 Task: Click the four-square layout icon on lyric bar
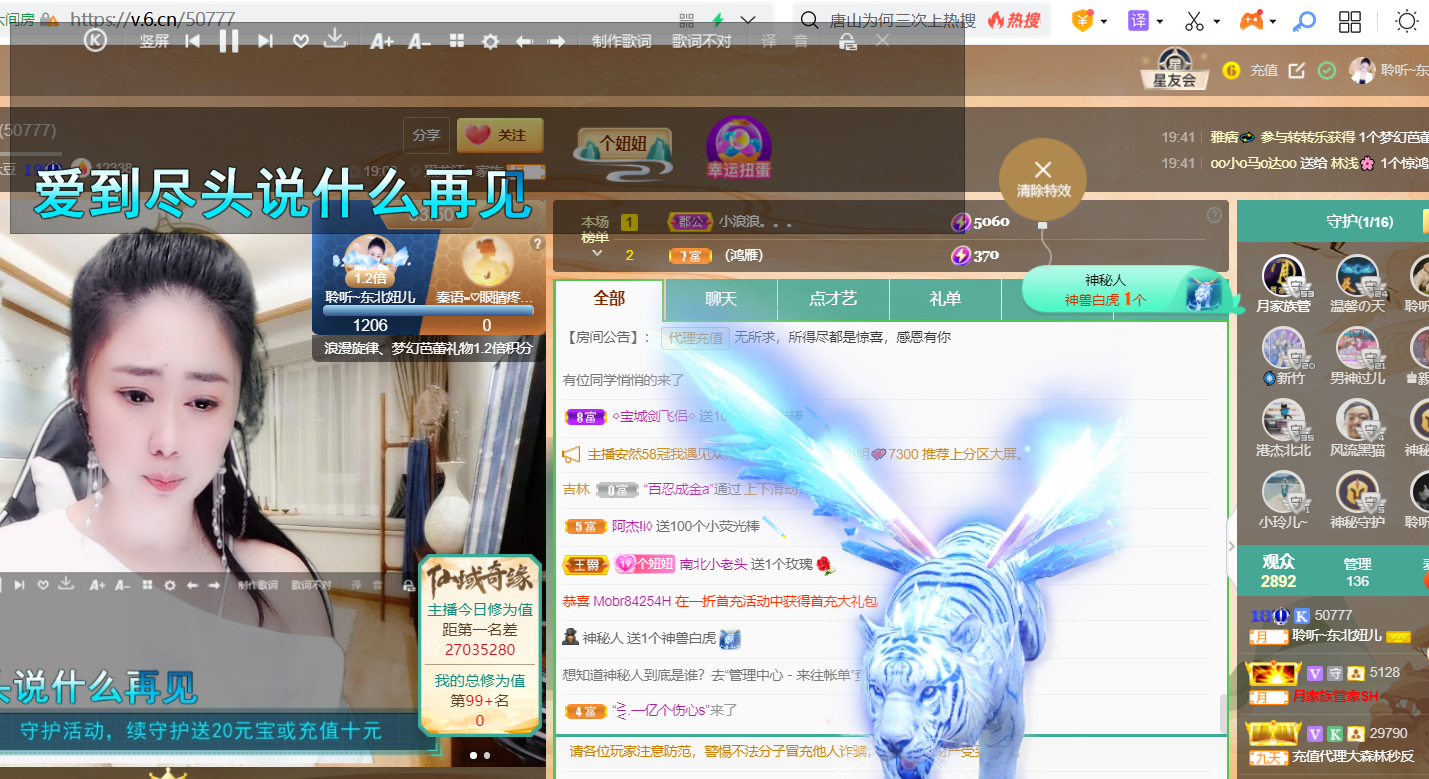457,41
